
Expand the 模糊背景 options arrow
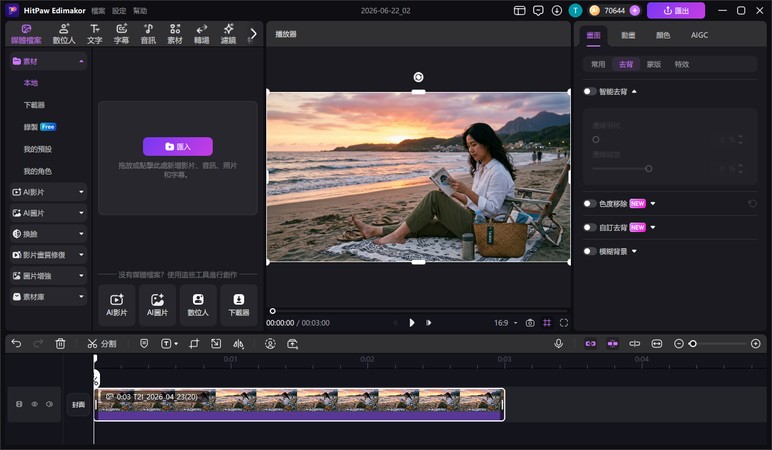634,251
